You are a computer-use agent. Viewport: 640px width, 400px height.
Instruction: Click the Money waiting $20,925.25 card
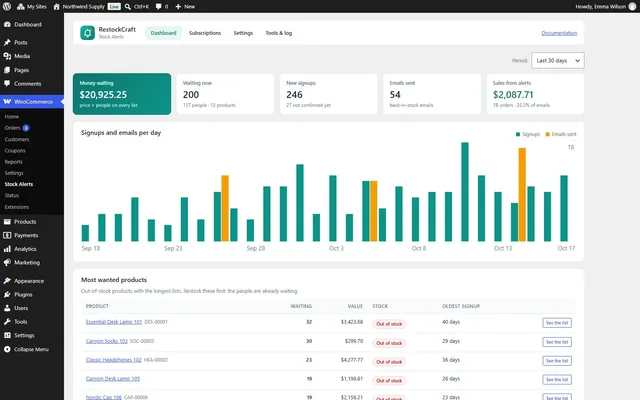click(x=122, y=94)
